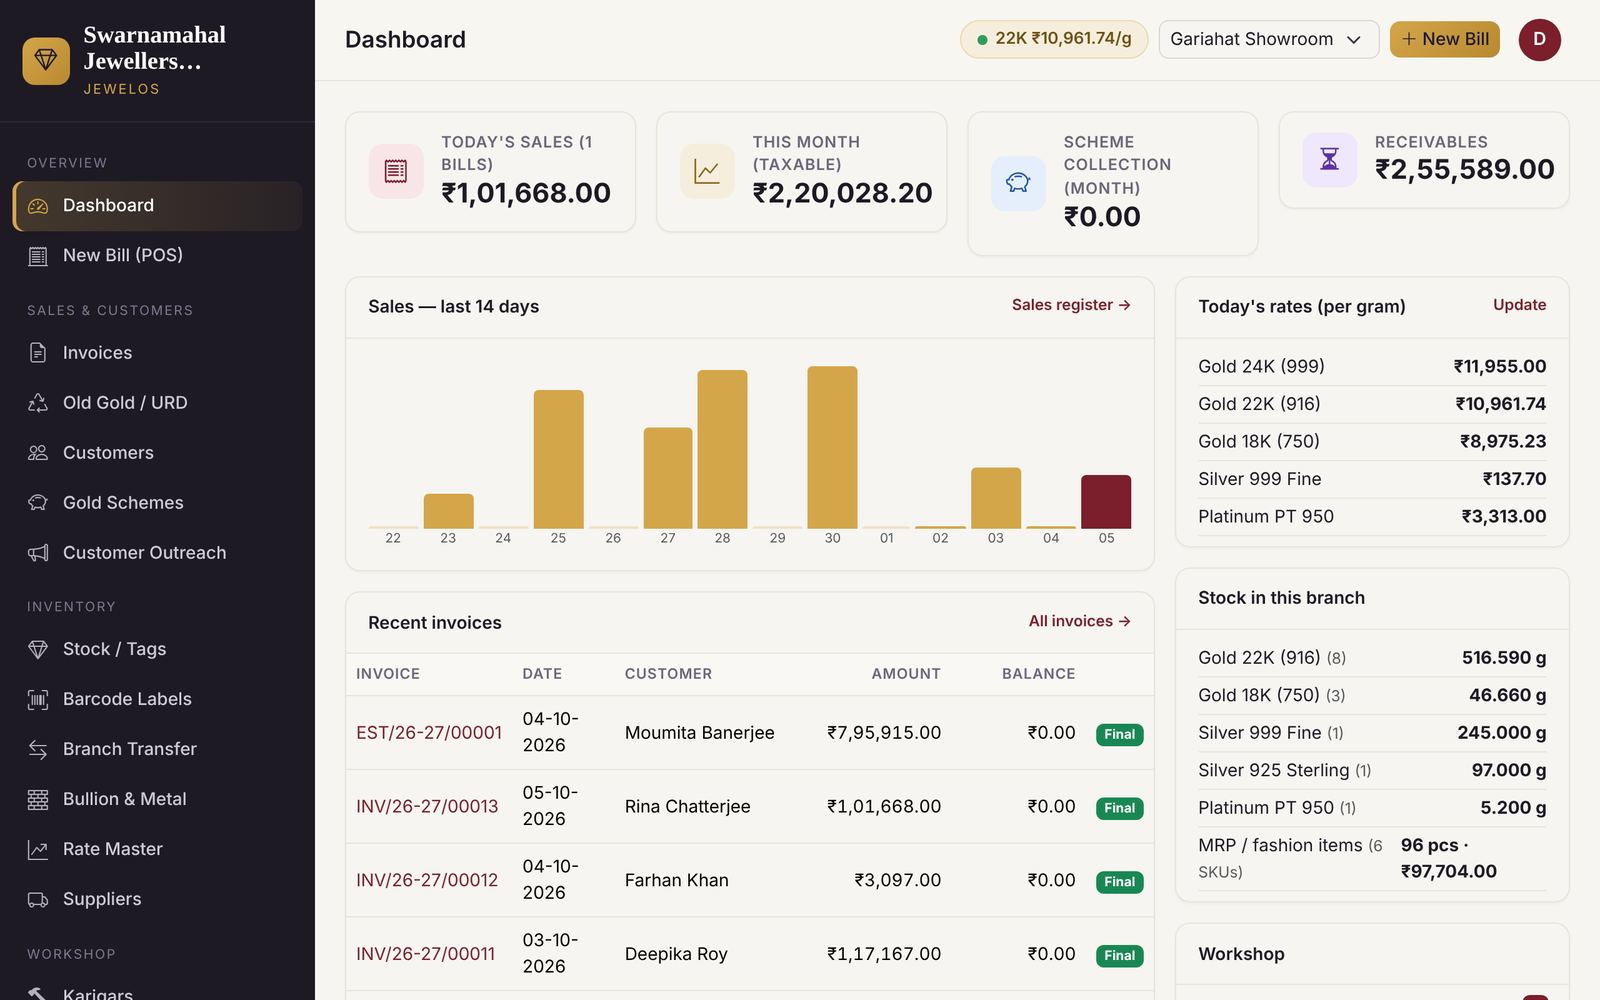Click the Bullion & Metal bricks icon
The width and height of the screenshot is (1600, 1000).
[38, 799]
